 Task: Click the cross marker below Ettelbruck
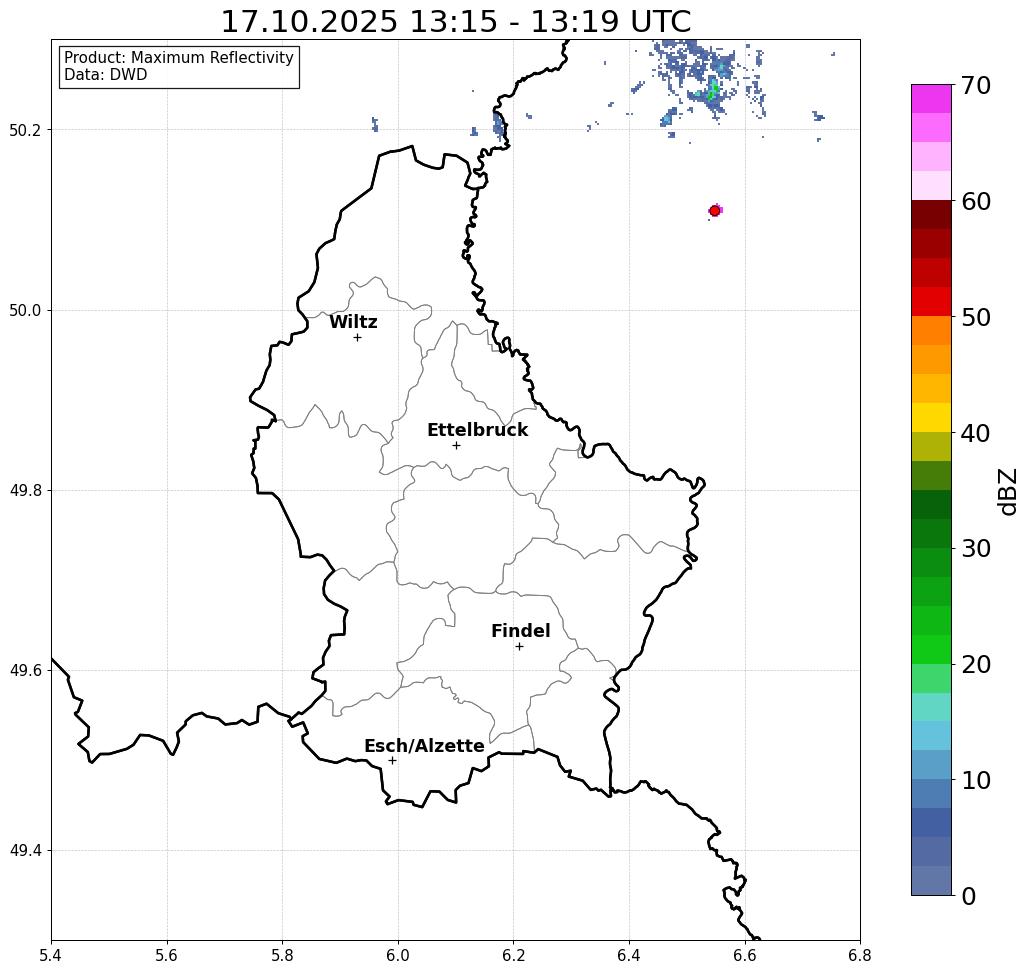[x=456, y=445]
